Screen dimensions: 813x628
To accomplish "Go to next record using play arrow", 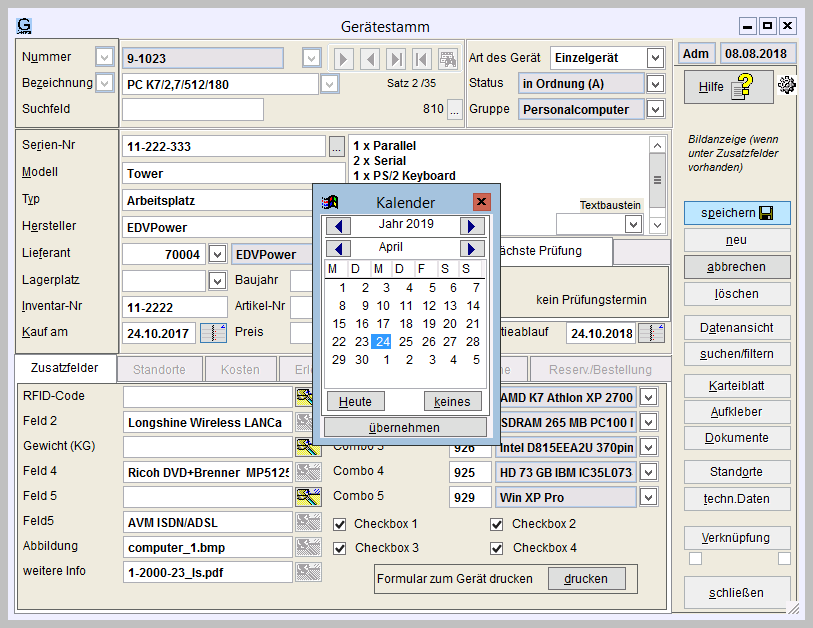I will click(345, 59).
